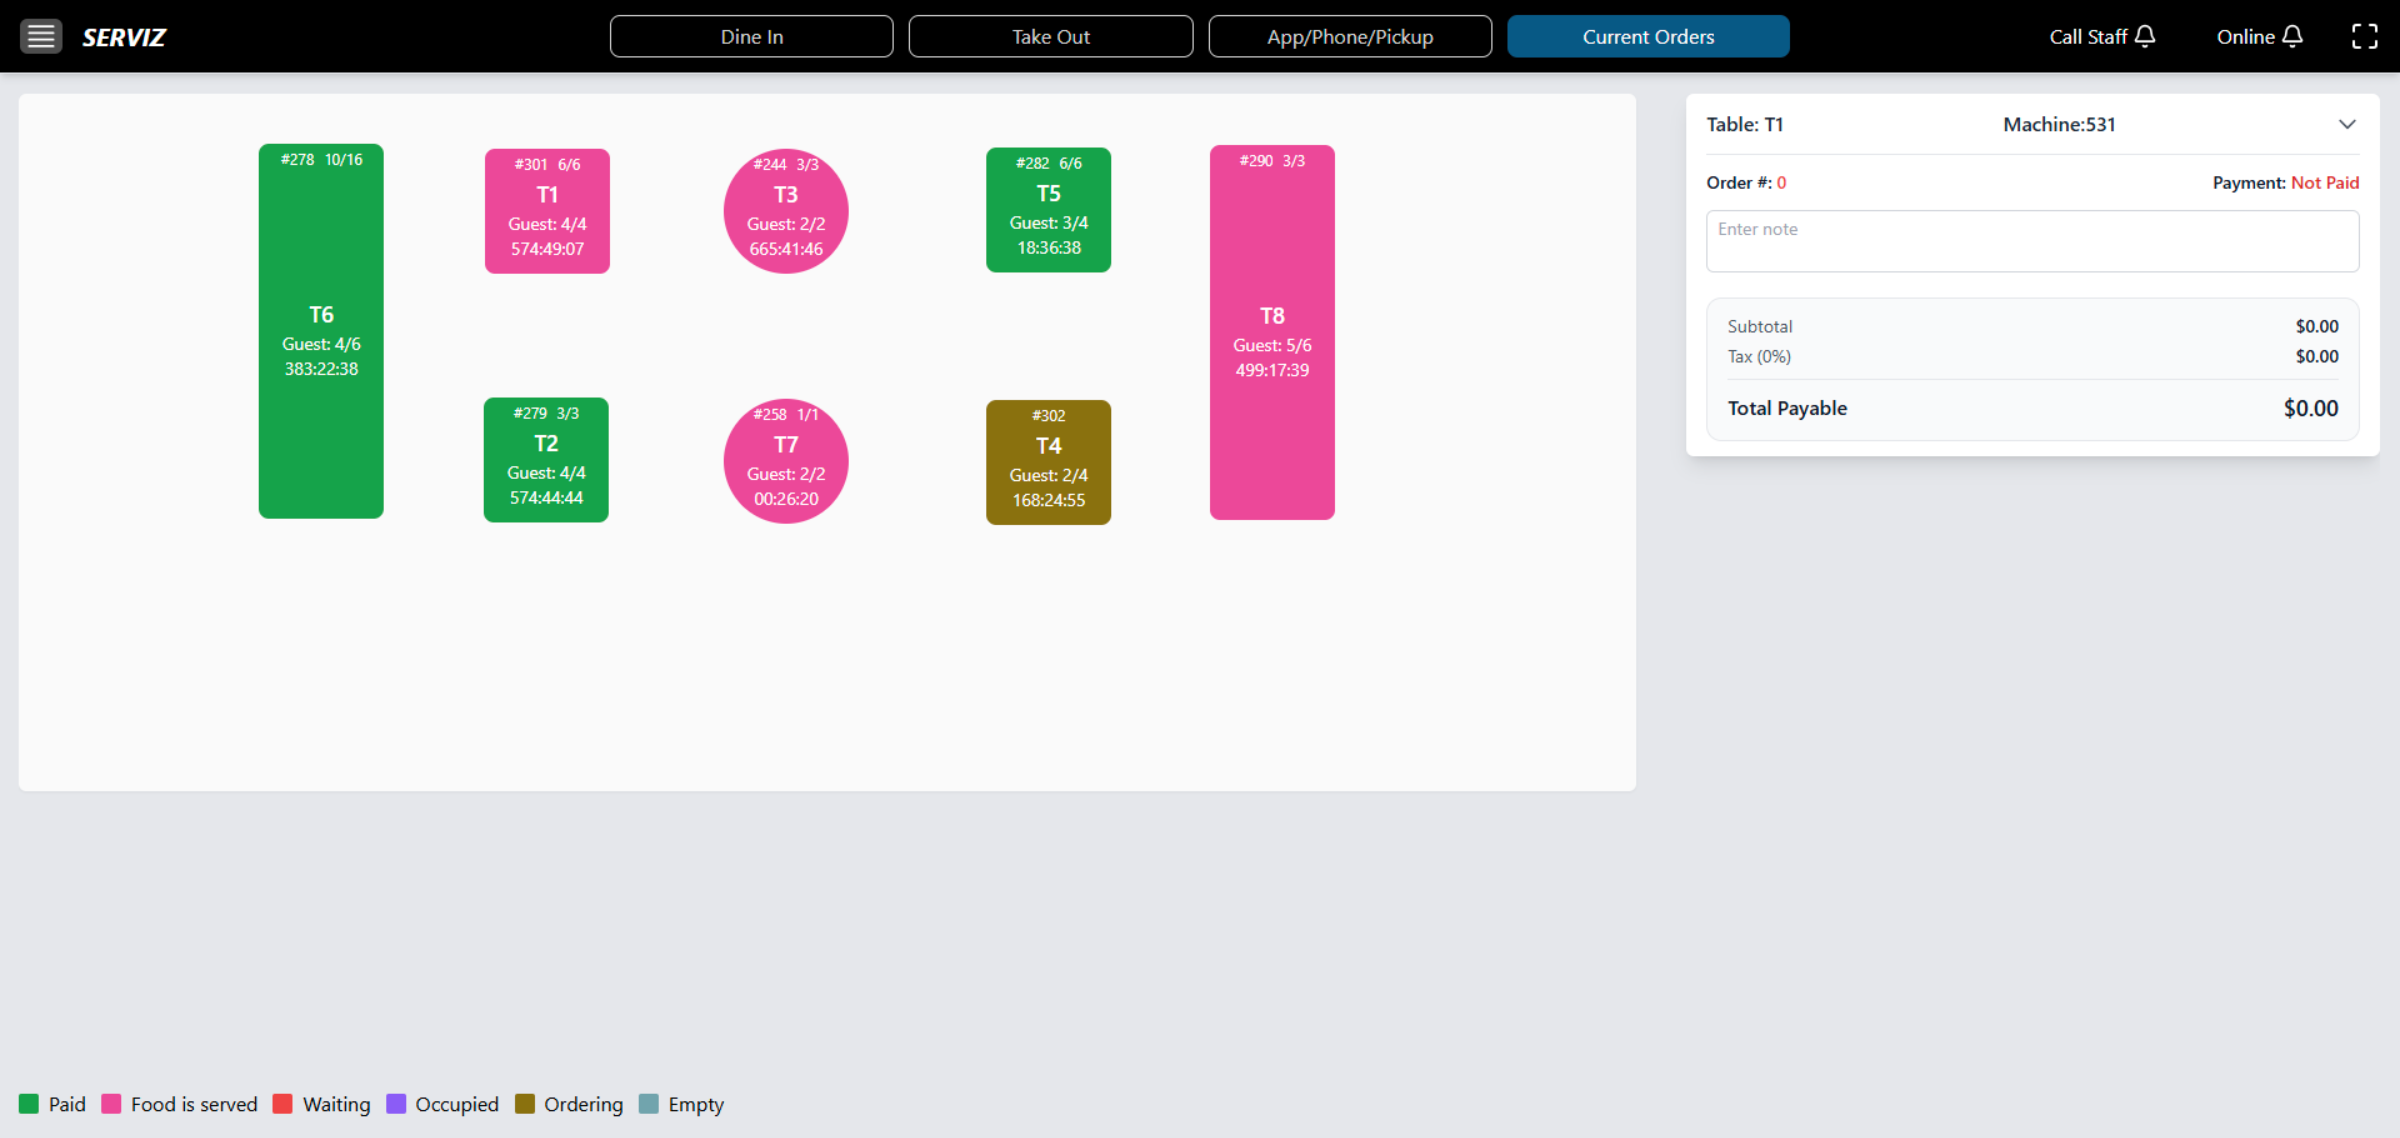This screenshot has width=2400, height=1138.
Task: Open round table T3
Action: pos(786,210)
